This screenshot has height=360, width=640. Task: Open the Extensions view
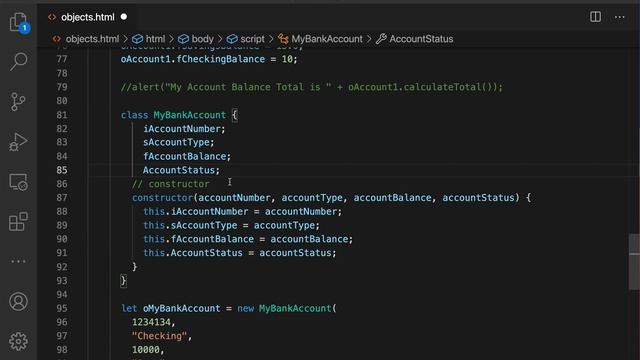pos(18,222)
